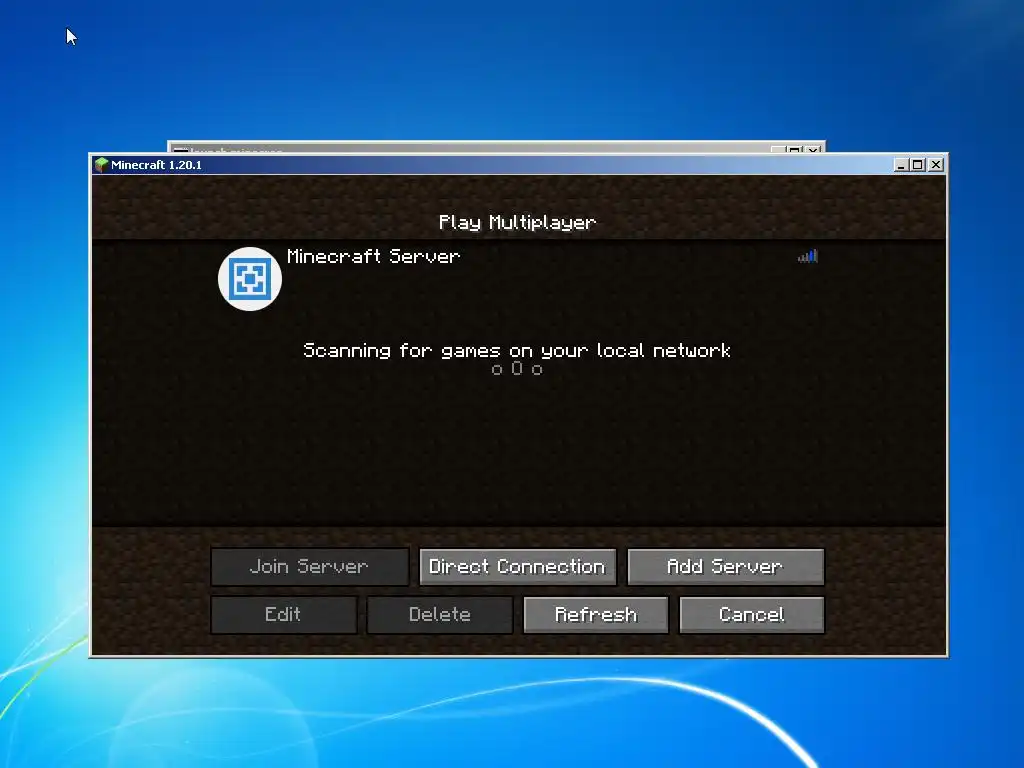Maximize the Minecraft 1.20.1 window
Image resolution: width=1024 pixels, height=768 pixels.
(918, 165)
